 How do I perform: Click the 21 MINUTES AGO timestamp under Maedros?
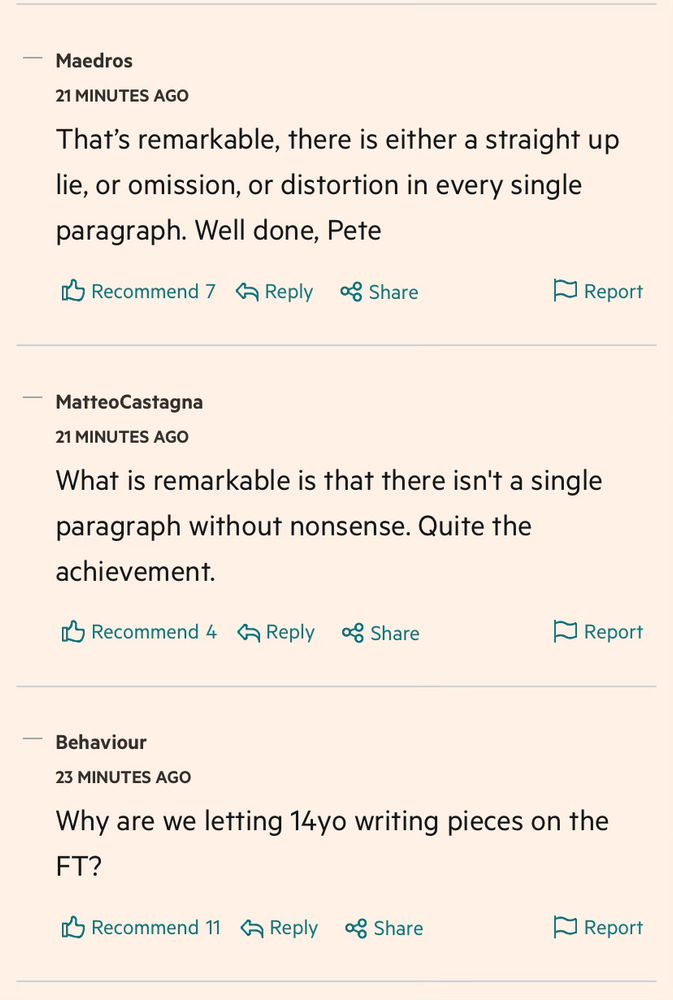(122, 96)
